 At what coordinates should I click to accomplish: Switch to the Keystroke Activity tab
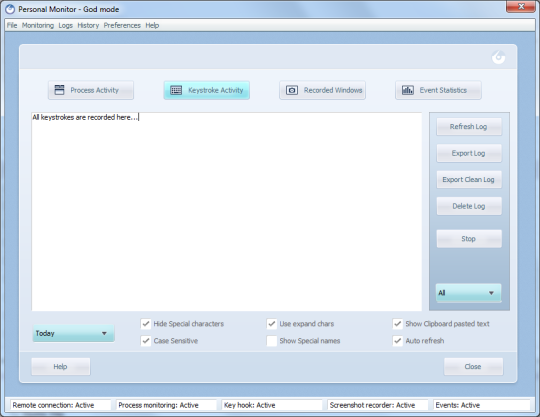tap(207, 90)
